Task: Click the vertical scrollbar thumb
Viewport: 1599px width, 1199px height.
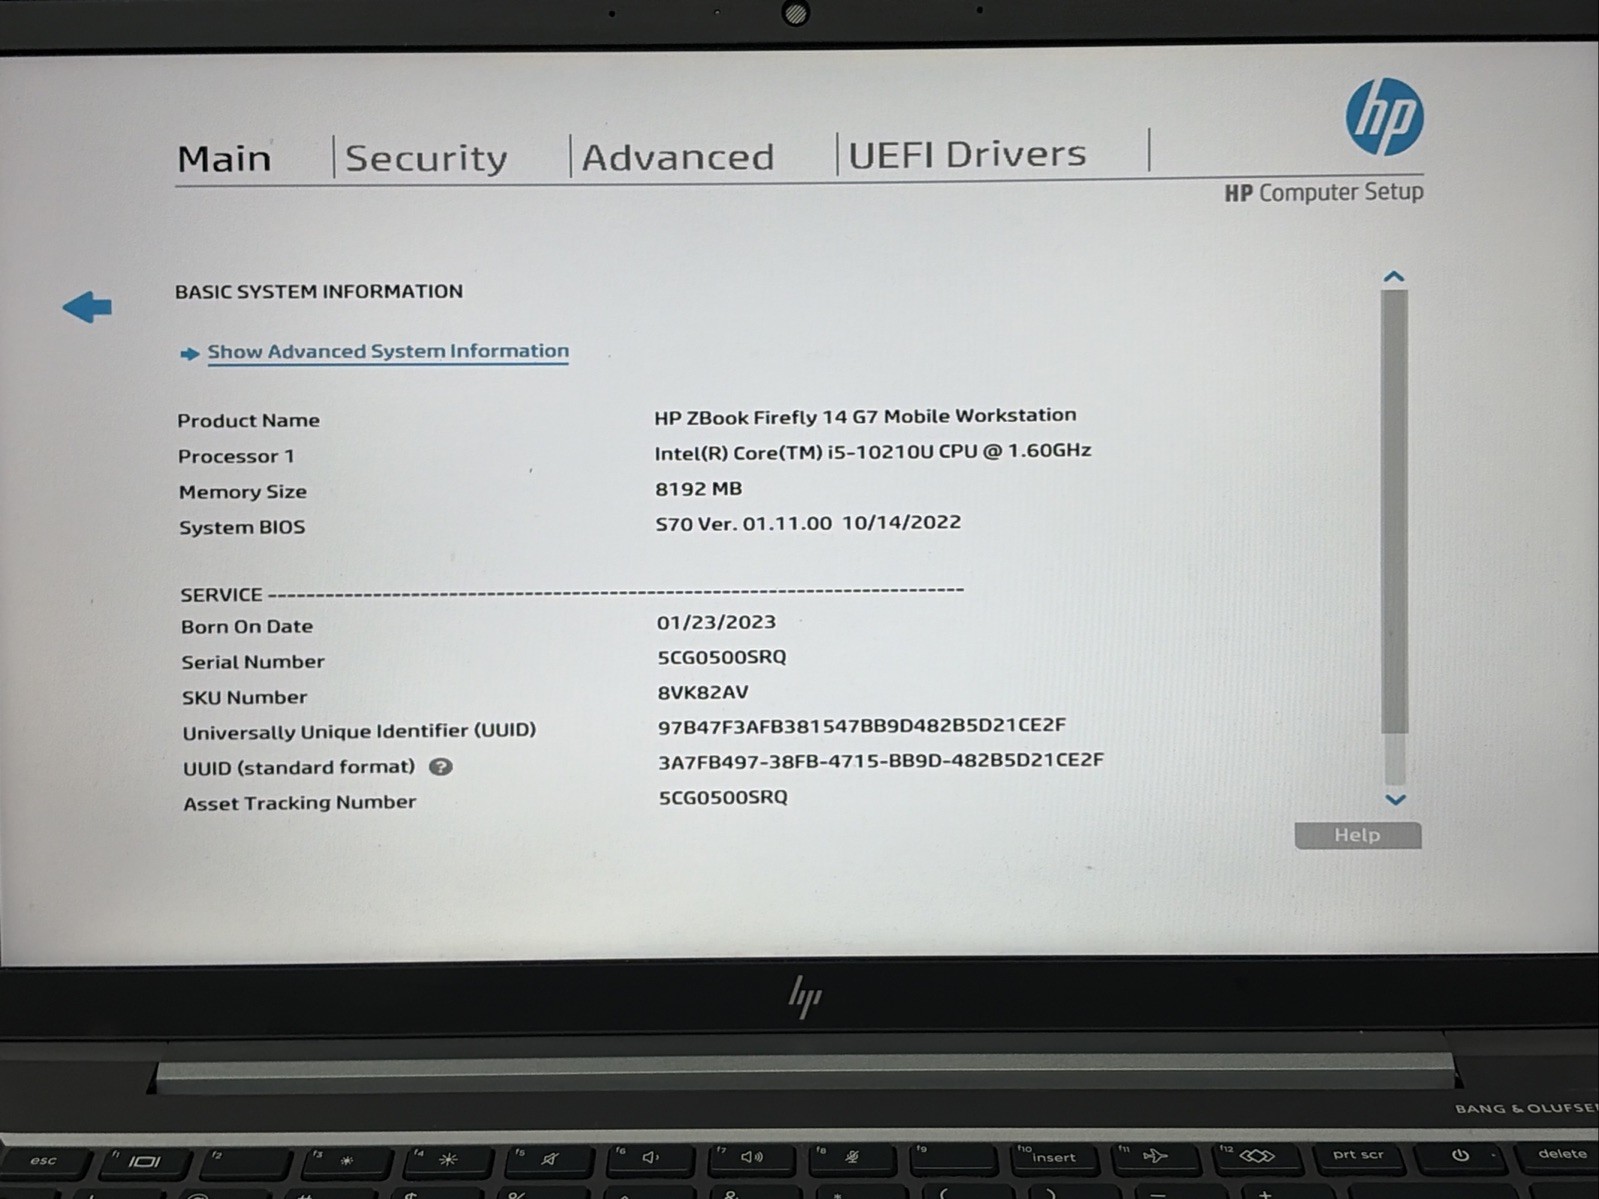Action: 1394,511
